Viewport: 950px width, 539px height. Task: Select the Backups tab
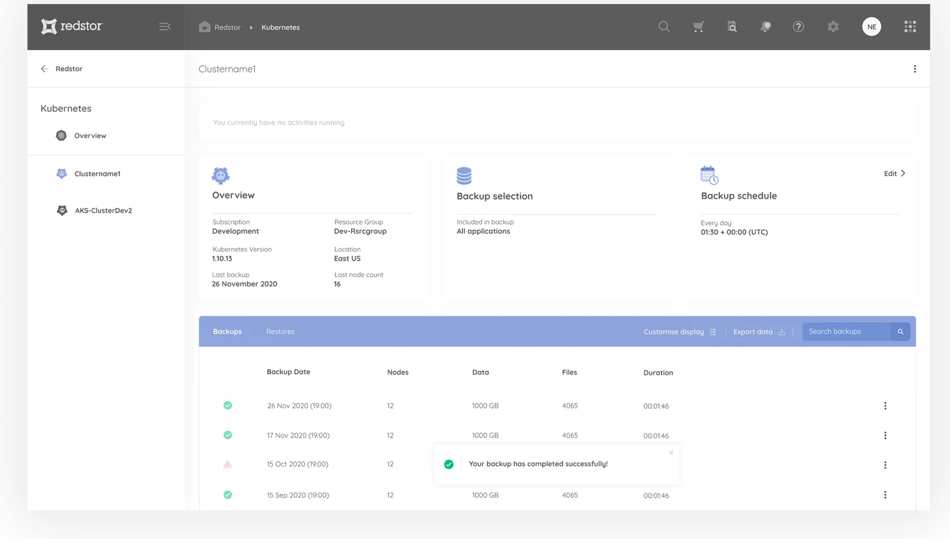pyautogui.click(x=227, y=332)
